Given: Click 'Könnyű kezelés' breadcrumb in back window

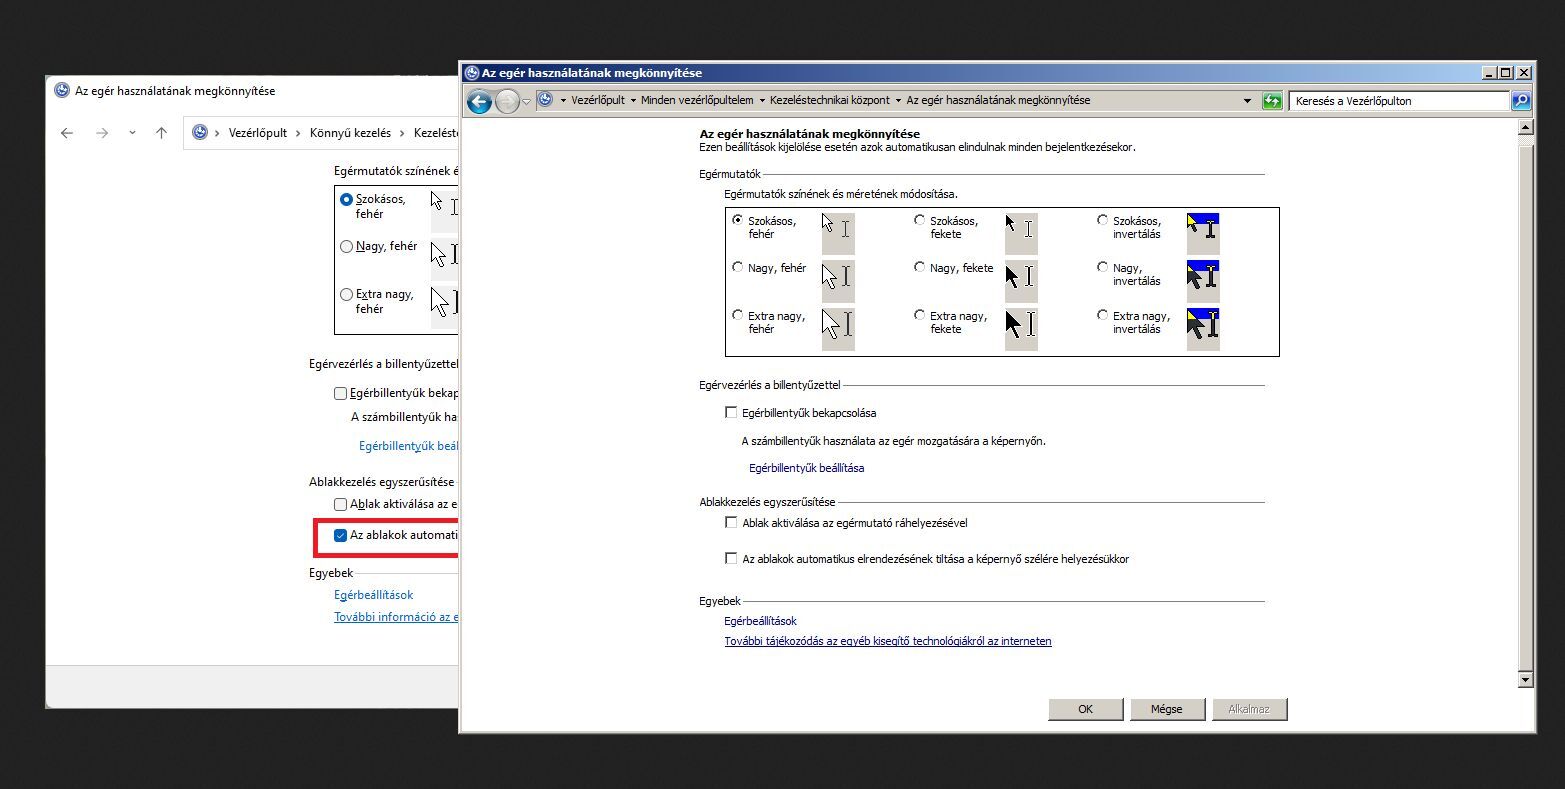Looking at the screenshot, I should pyautogui.click(x=350, y=133).
